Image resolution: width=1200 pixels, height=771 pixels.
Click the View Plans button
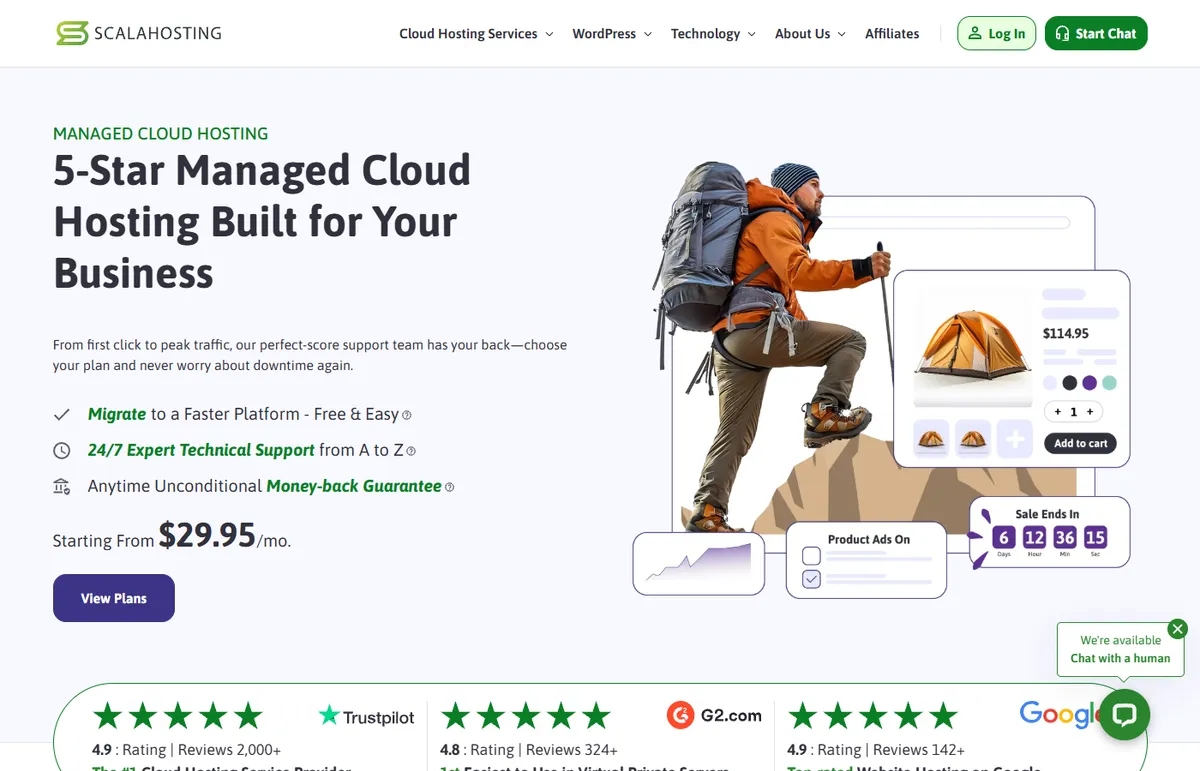114,598
